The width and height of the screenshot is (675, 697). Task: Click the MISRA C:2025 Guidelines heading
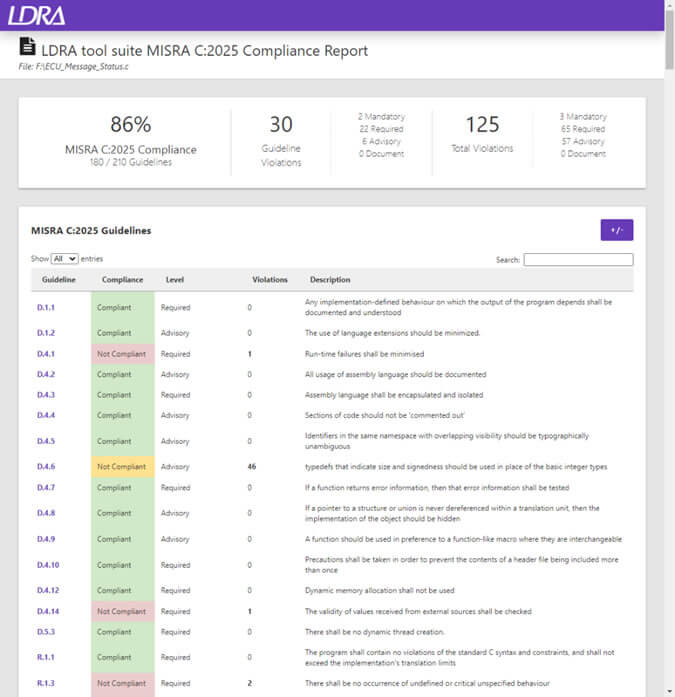[91, 231]
